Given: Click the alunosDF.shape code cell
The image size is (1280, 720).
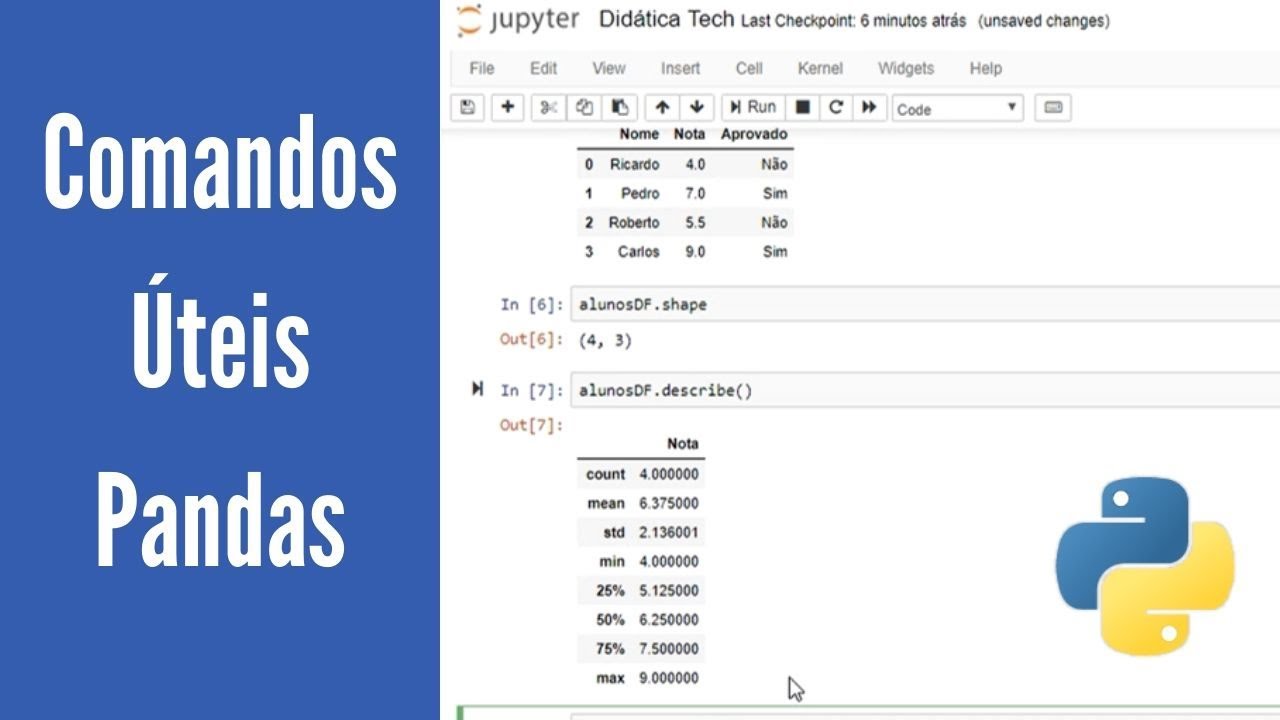Looking at the screenshot, I should (x=925, y=304).
